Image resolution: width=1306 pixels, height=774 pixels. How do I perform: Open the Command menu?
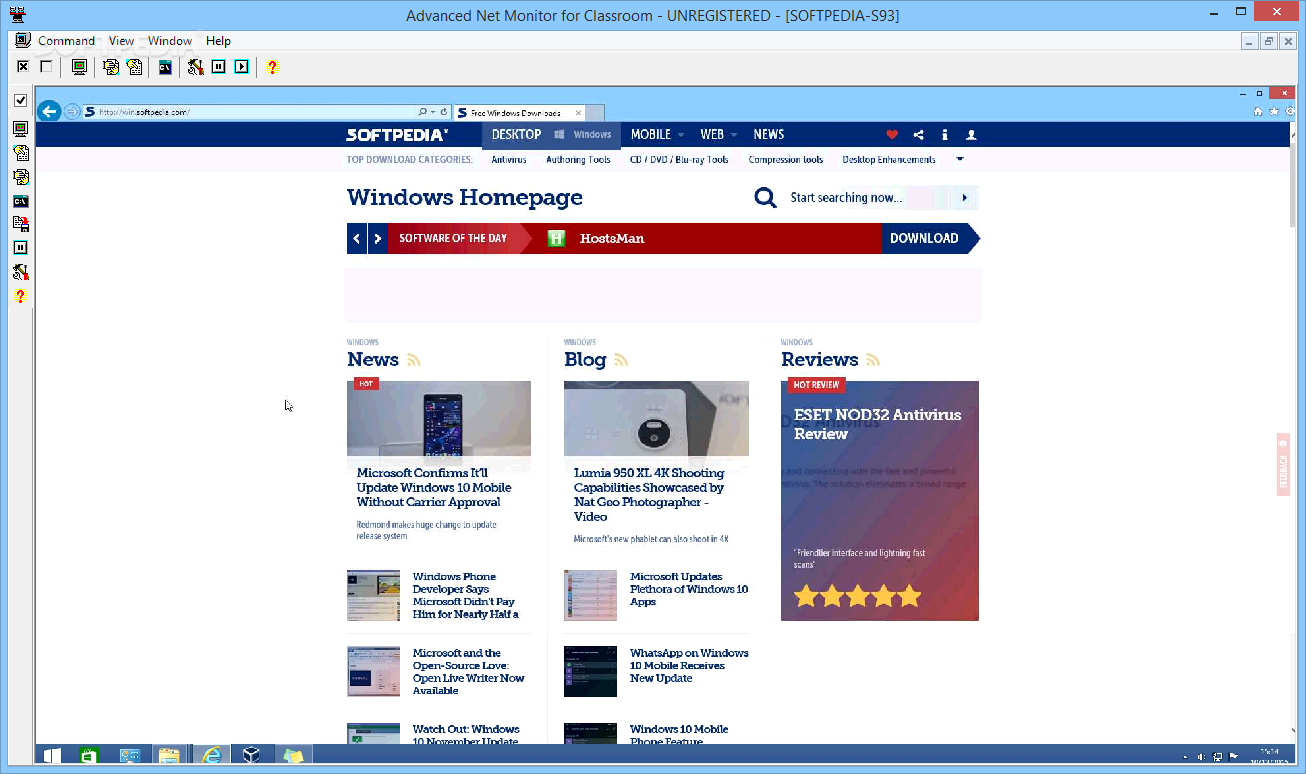[x=66, y=41]
